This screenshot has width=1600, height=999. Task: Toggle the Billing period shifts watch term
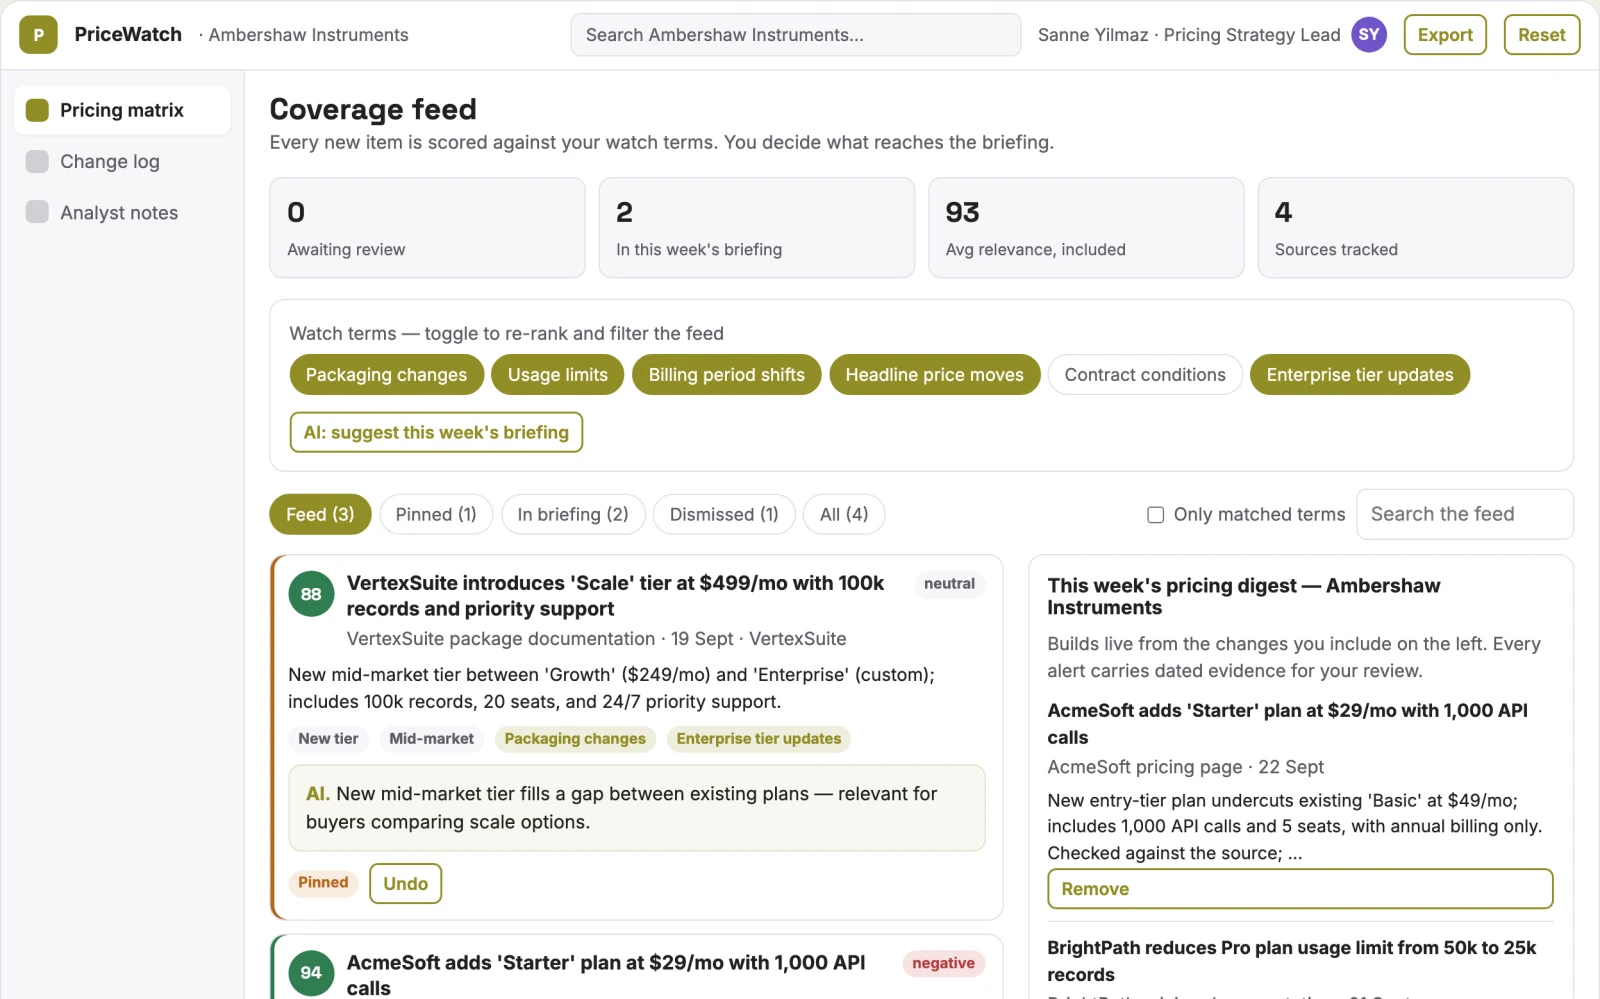726,375
